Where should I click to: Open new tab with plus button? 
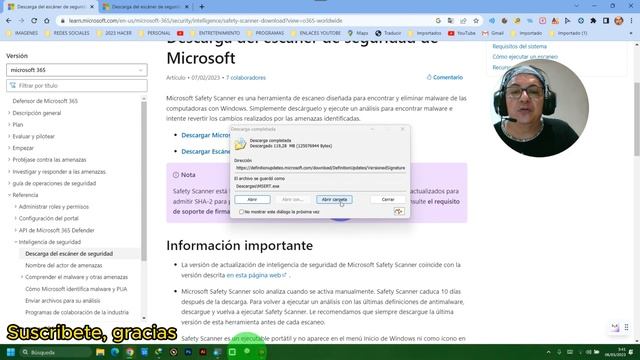coord(202,7)
